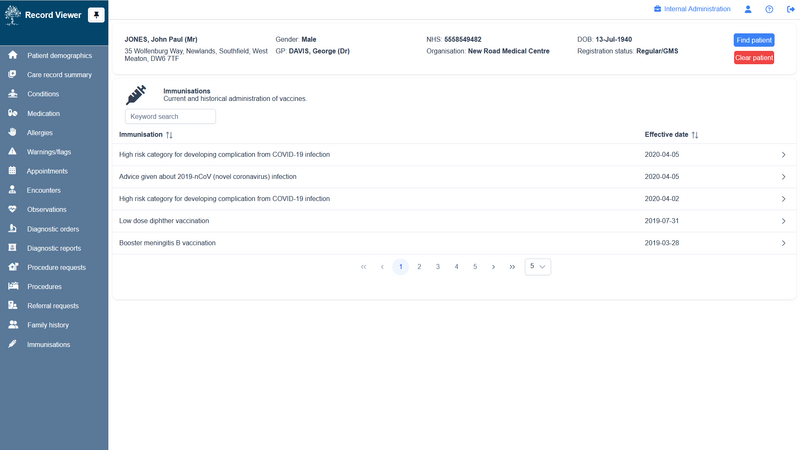
Task: Select Medication menu item label
Action: pyautogui.click(x=43, y=113)
